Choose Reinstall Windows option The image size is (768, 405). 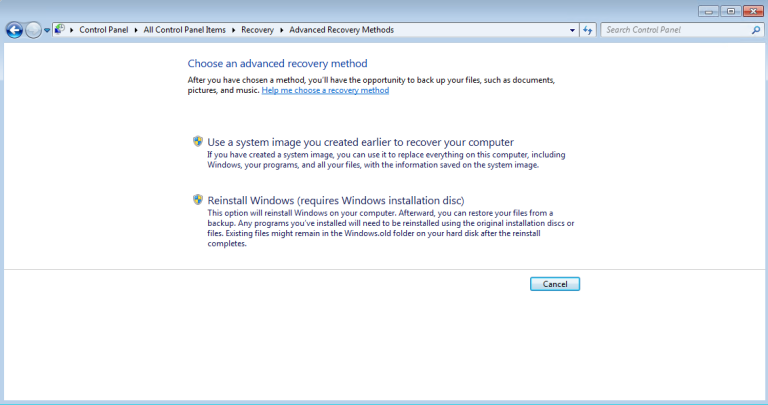click(x=336, y=200)
